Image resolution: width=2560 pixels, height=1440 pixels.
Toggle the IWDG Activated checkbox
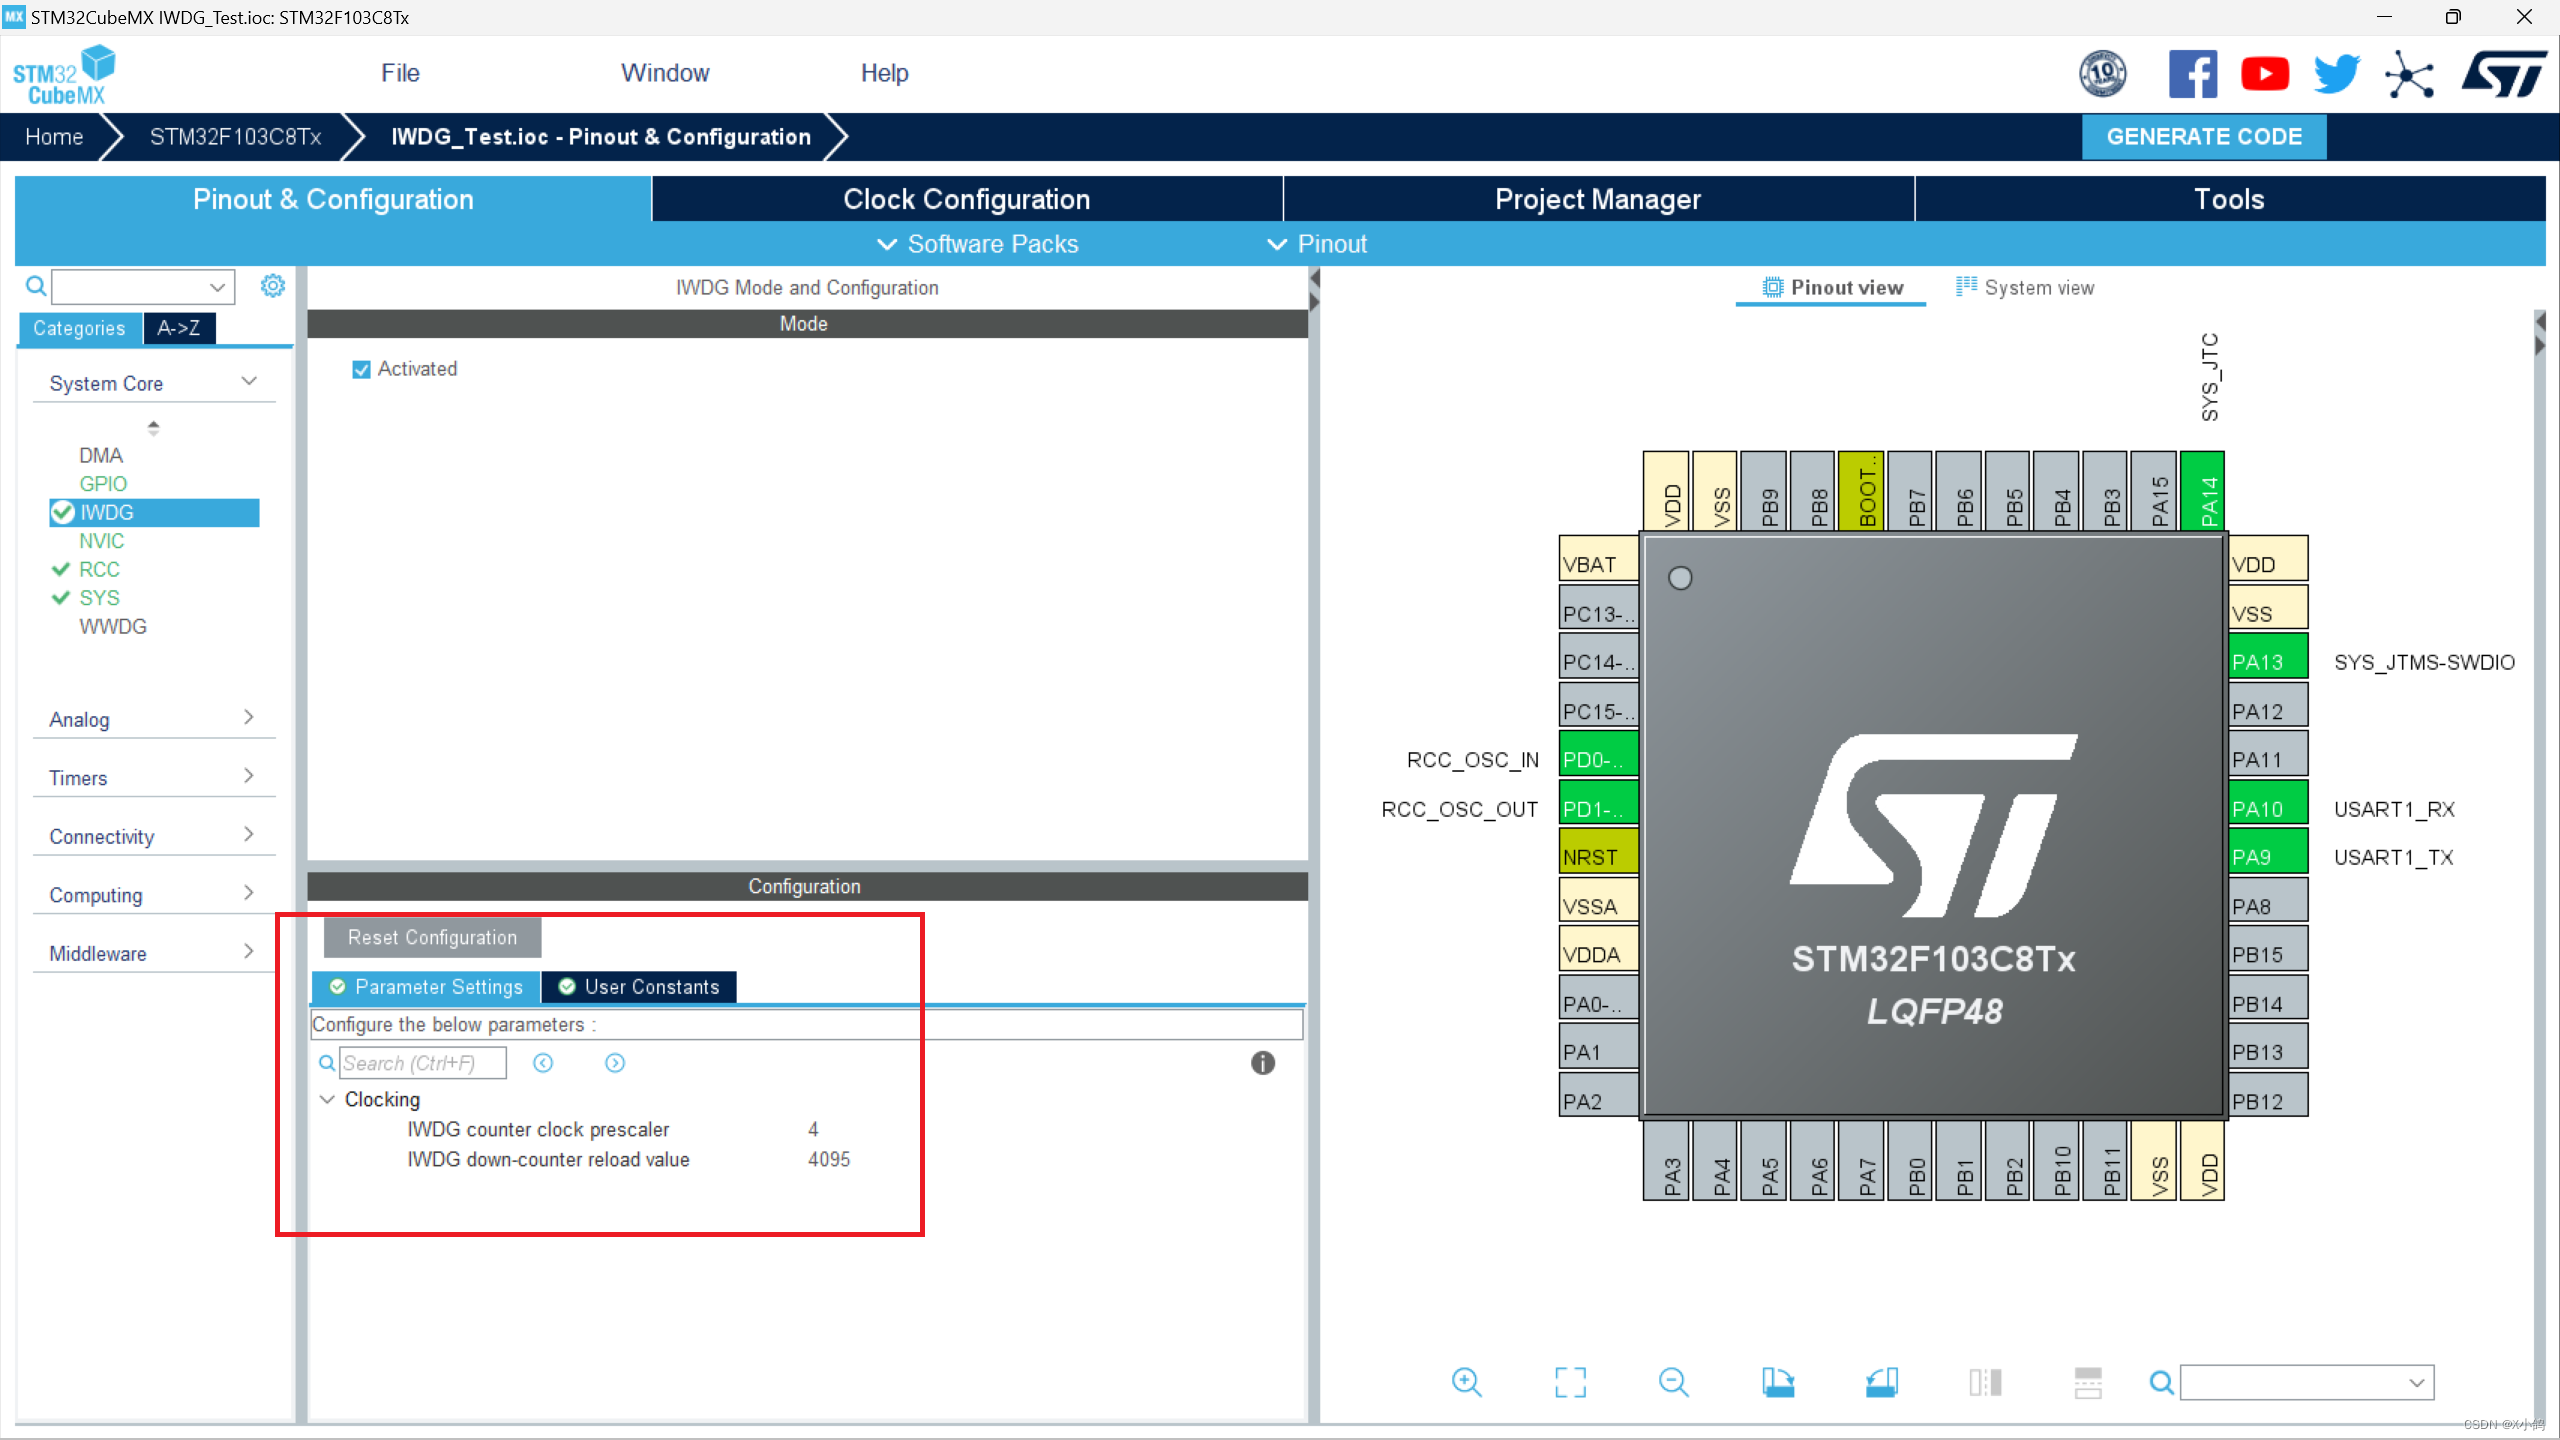click(362, 369)
